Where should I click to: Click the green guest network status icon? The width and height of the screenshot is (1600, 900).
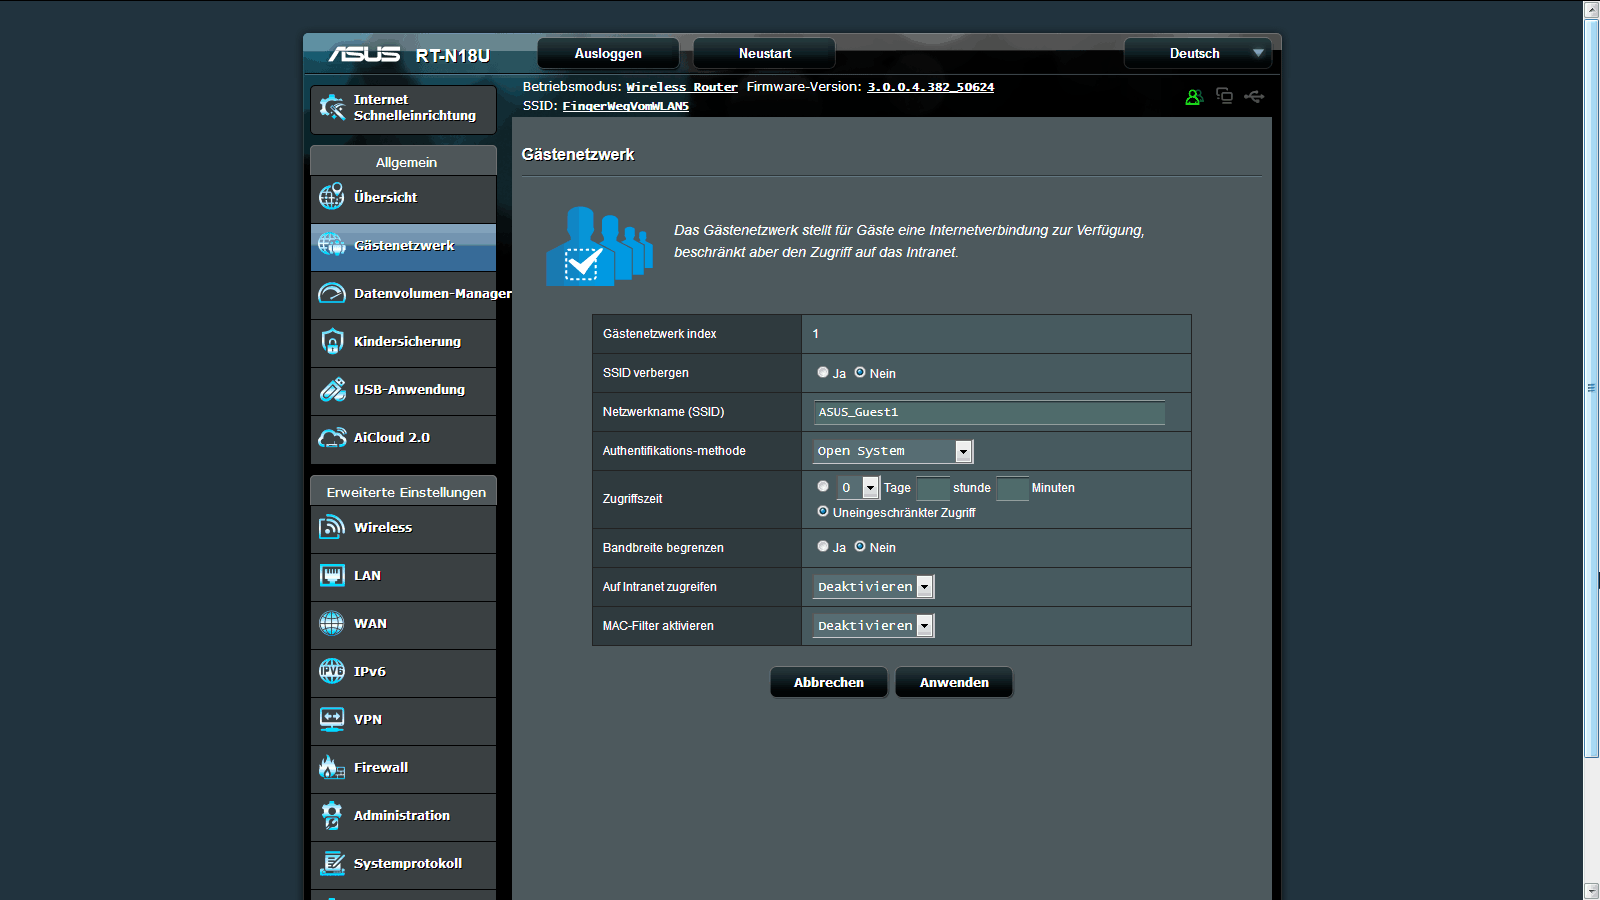[x=1194, y=97]
